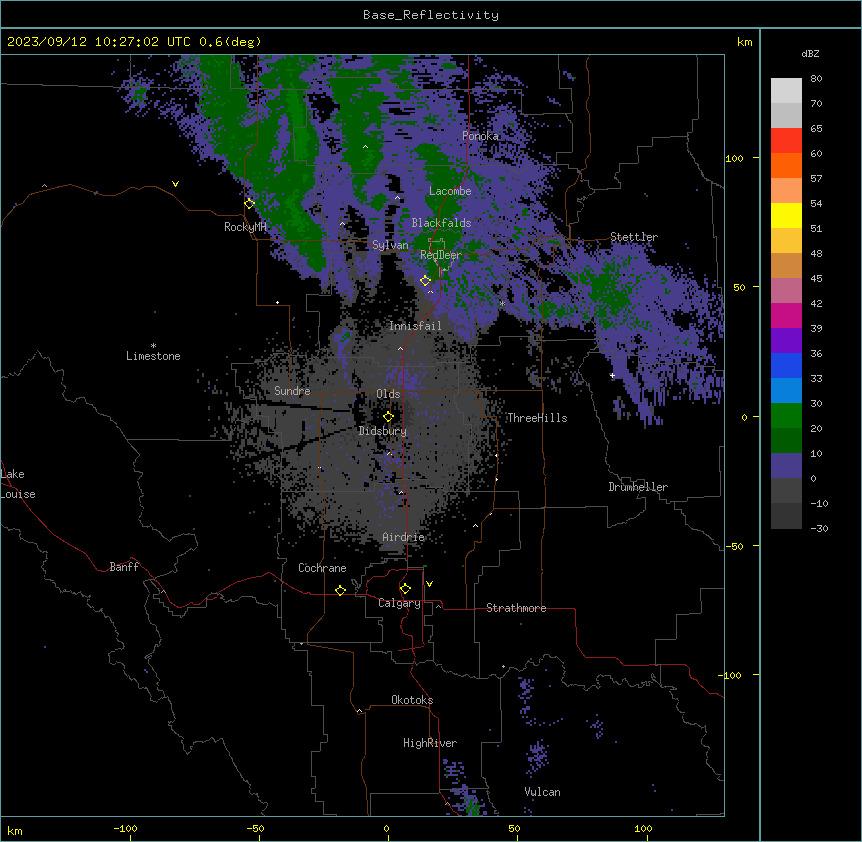Click the yellow radar marker near Olds
The height and width of the screenshot is (842, 862).
point(388,416)
